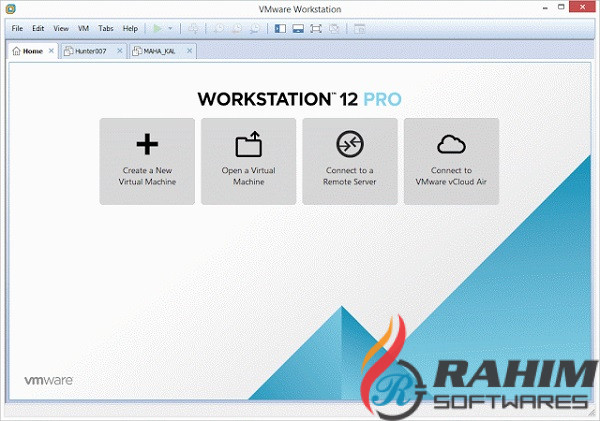600x421 pixels.
Task: Click the Home tab house icon
Action: tap(16, 51)
